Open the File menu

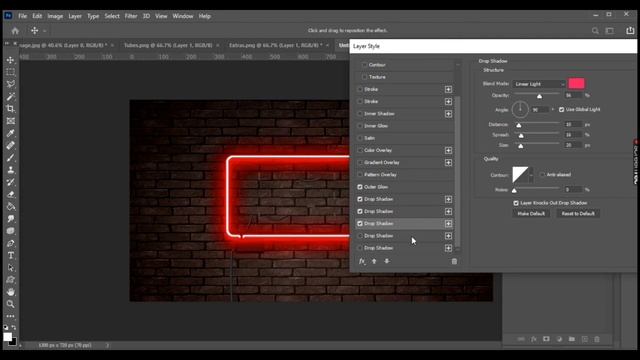(x=22, y=16)
